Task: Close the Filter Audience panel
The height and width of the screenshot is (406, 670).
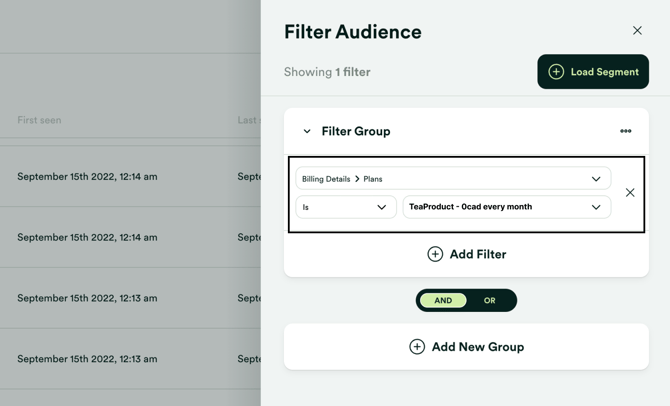Action: tap(637, 30)
